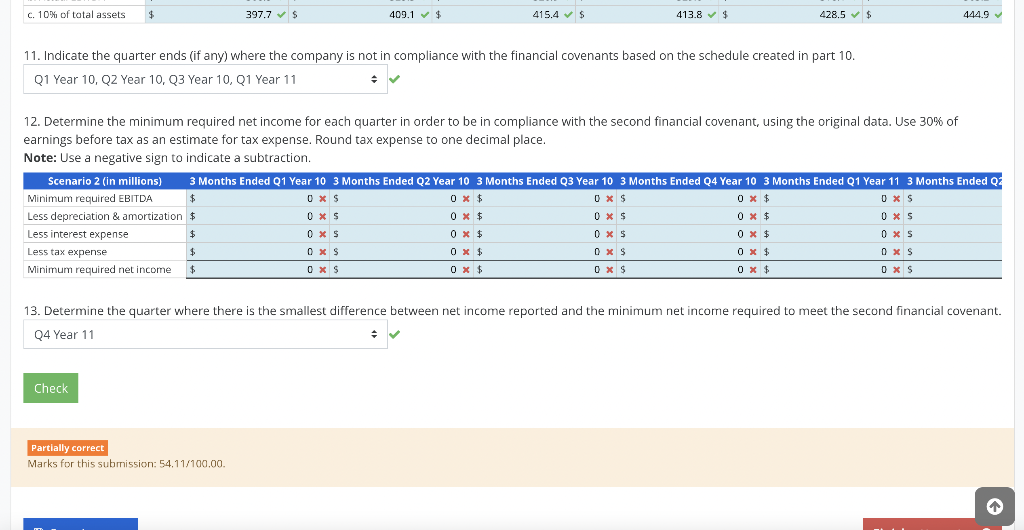This screenshot has height=530, width=1024.
Task: Click Minimum required EBITDA field for Q1 Year 11
Action: coord(831,198)
